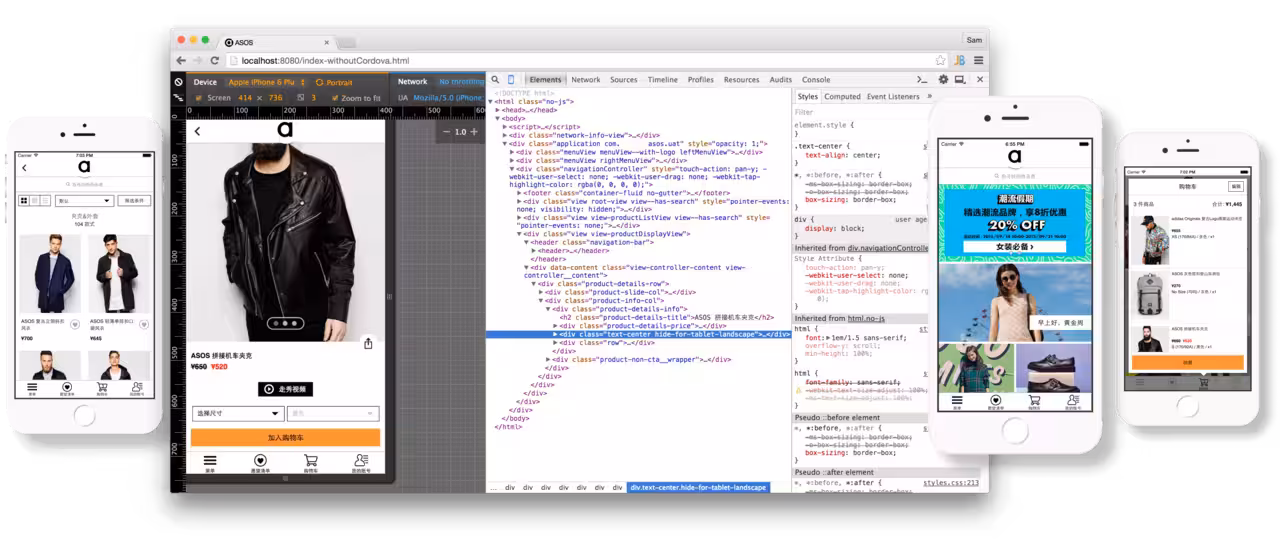The height and width of the screenshot is (550, 1280).
Task: Open the Sources tab
Action: click(624, 80)
